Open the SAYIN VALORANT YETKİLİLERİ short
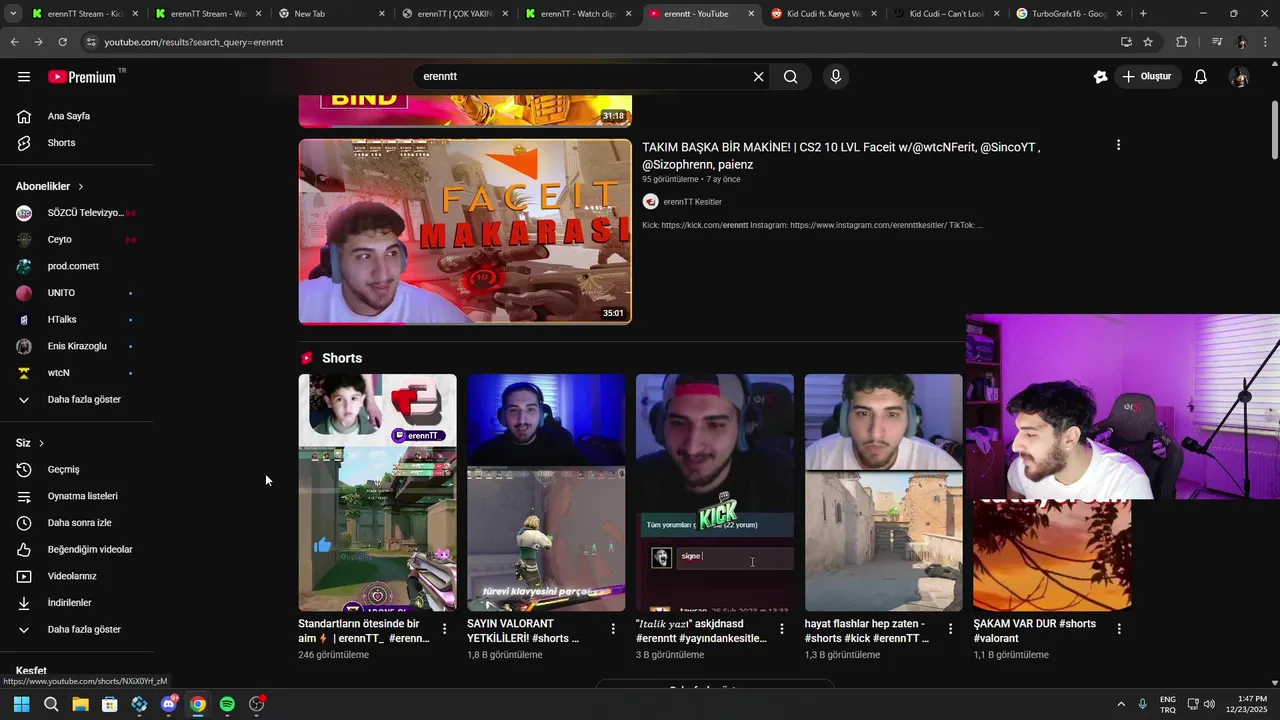The image size is (1280, 720). (x=546, y=492)
